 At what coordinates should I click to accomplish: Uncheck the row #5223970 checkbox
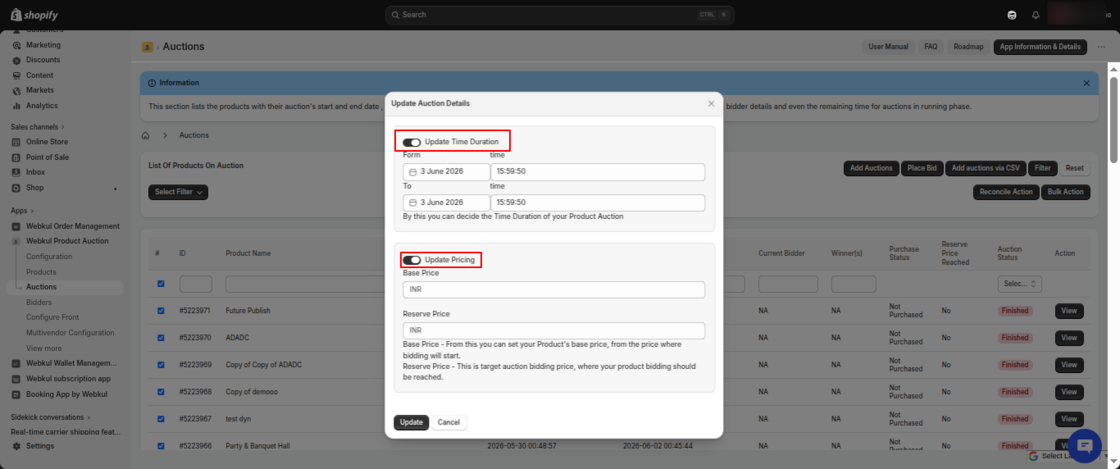161,338
